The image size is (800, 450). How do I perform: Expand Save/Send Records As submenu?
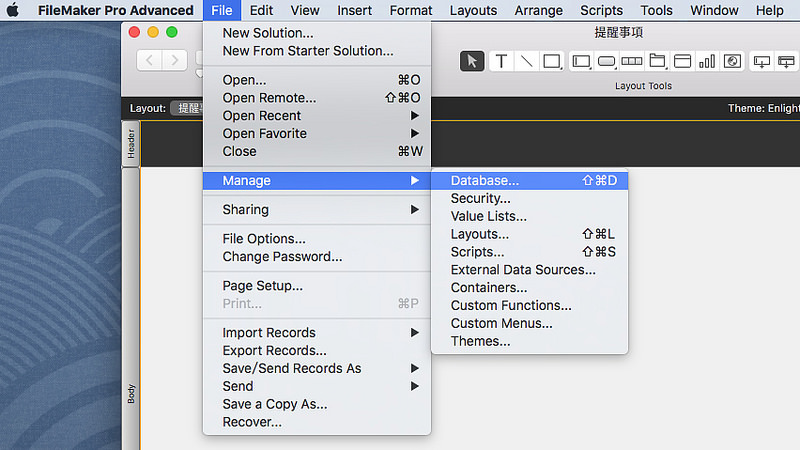pyautogui.click(x=317, y=368)
